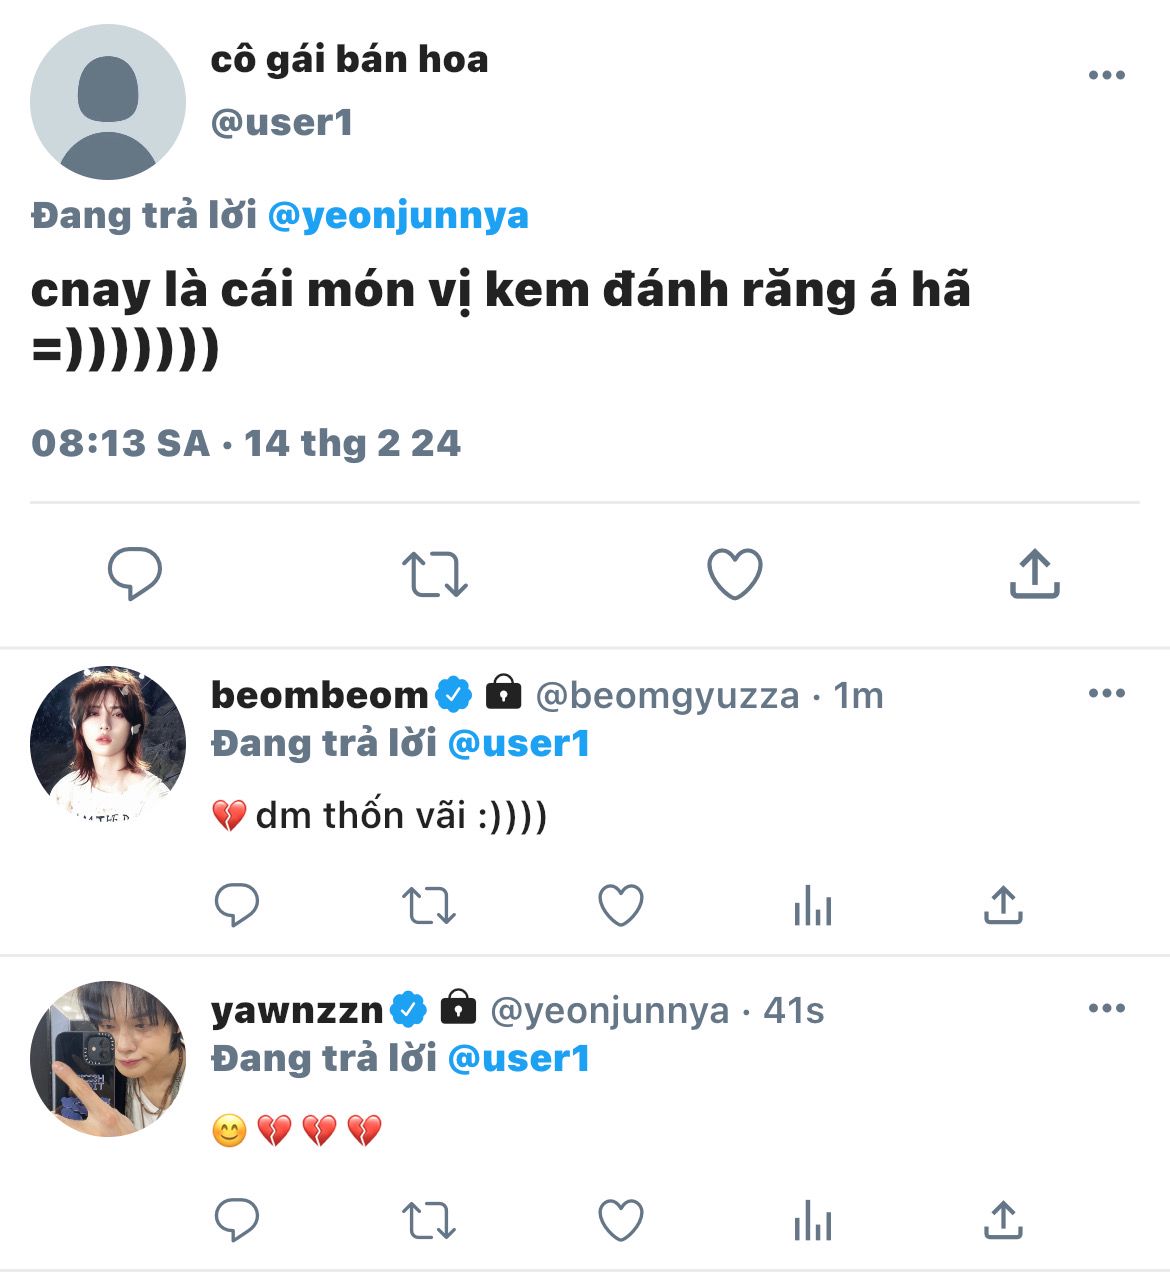Open @user1 mention in beombeom's reply

[518, 744]
